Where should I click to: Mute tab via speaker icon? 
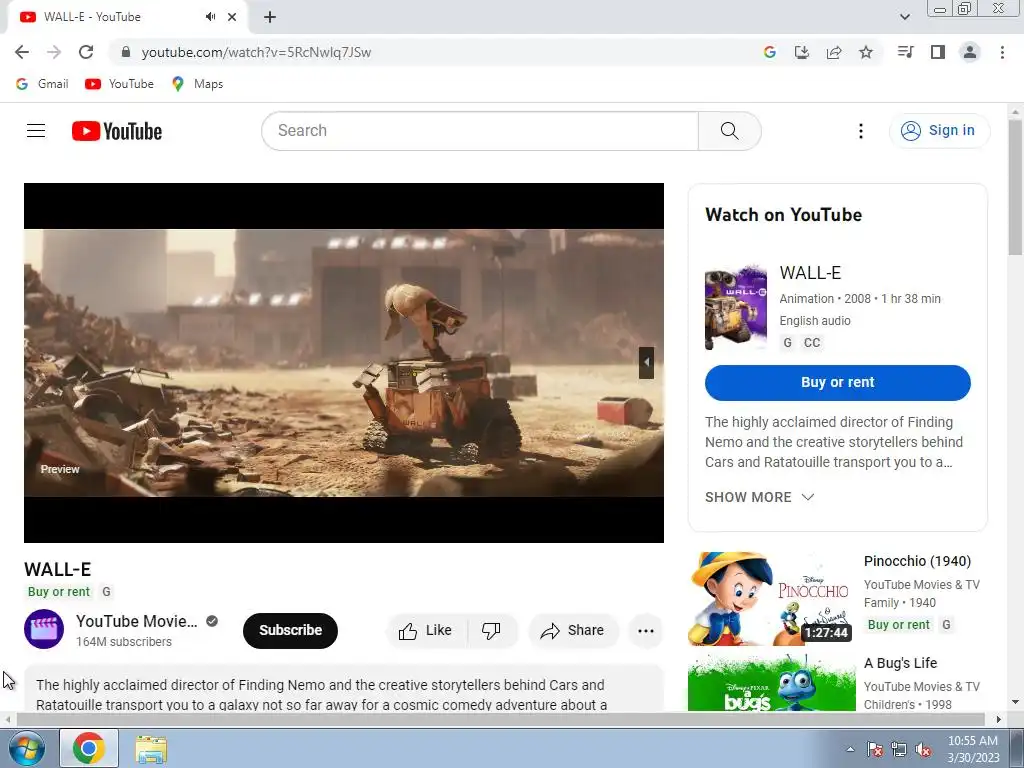tap(210, 17)
